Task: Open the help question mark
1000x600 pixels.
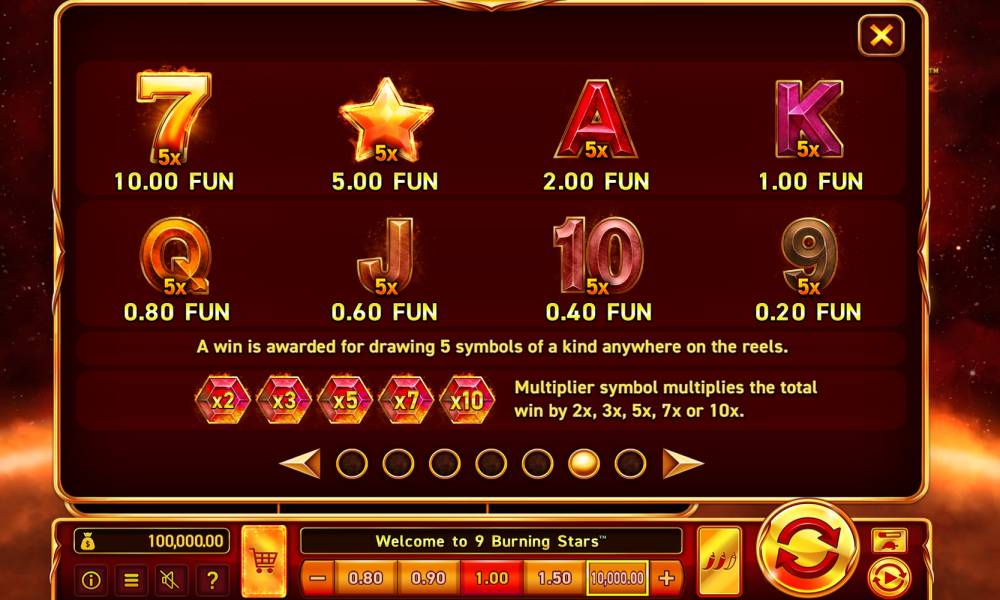Action: (212, 580)
